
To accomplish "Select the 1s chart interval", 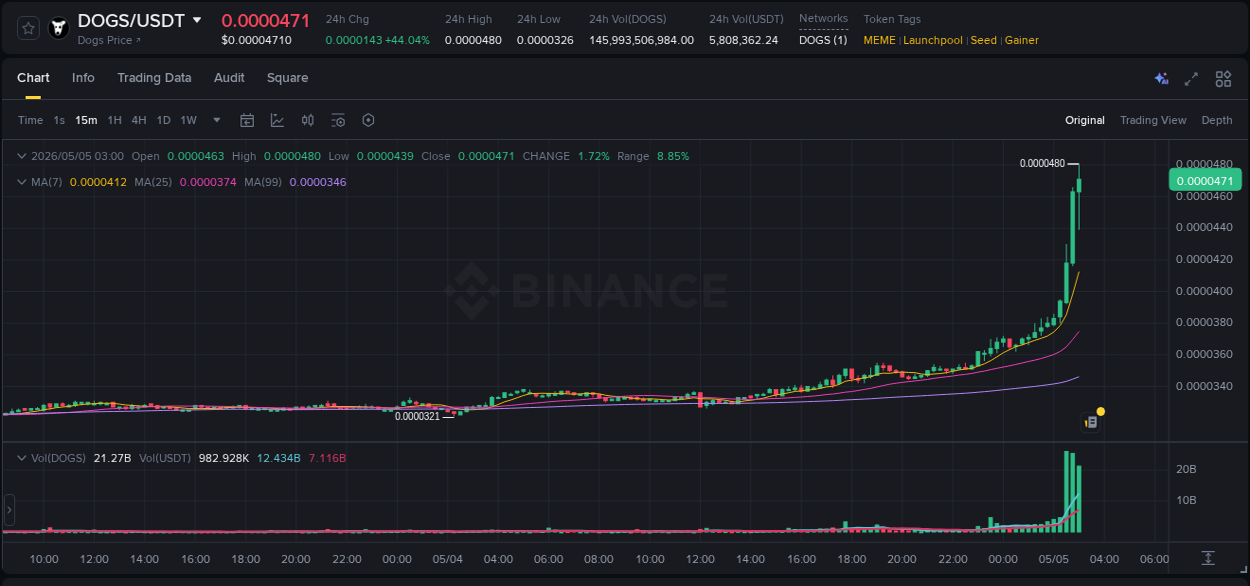I will [59, 120].
